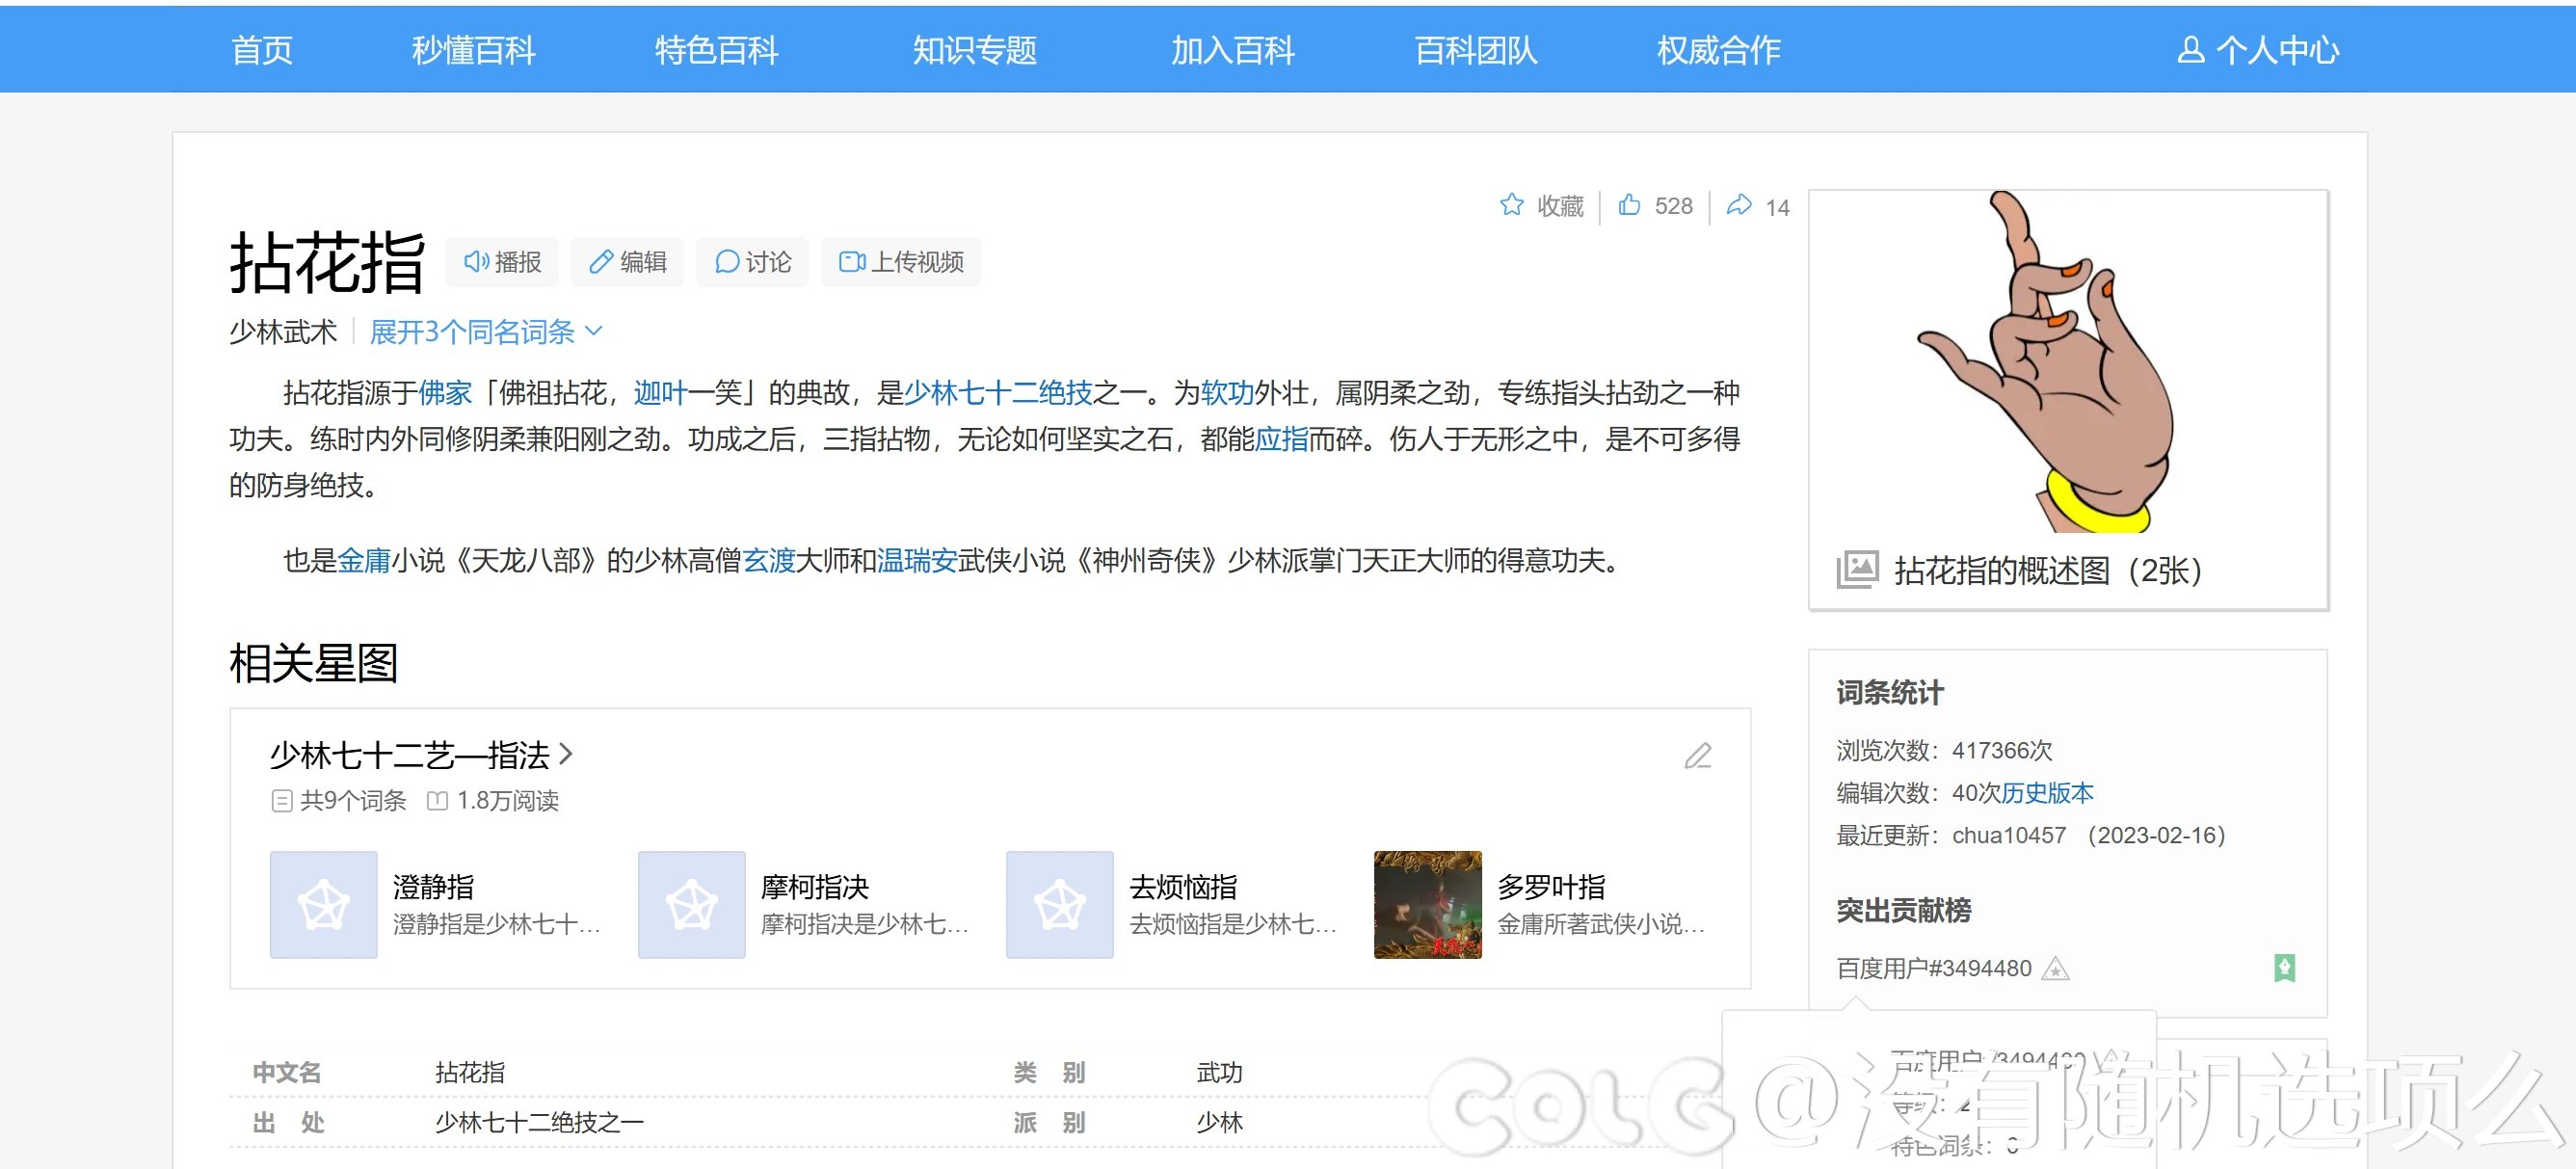Click the edit pencil icon in star map box
This screenshot has height=1169, width=2576.
pyautogui.click(x=1698, y=755)
